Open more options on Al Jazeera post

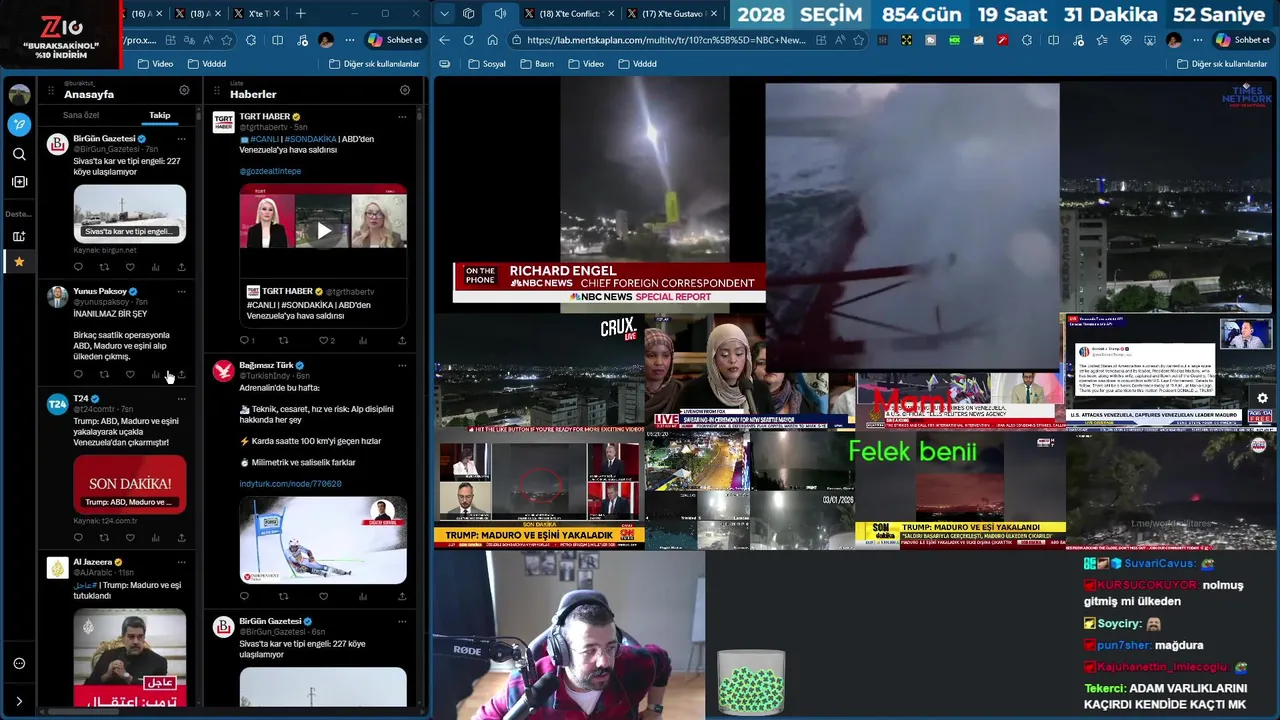click(181, 562)
